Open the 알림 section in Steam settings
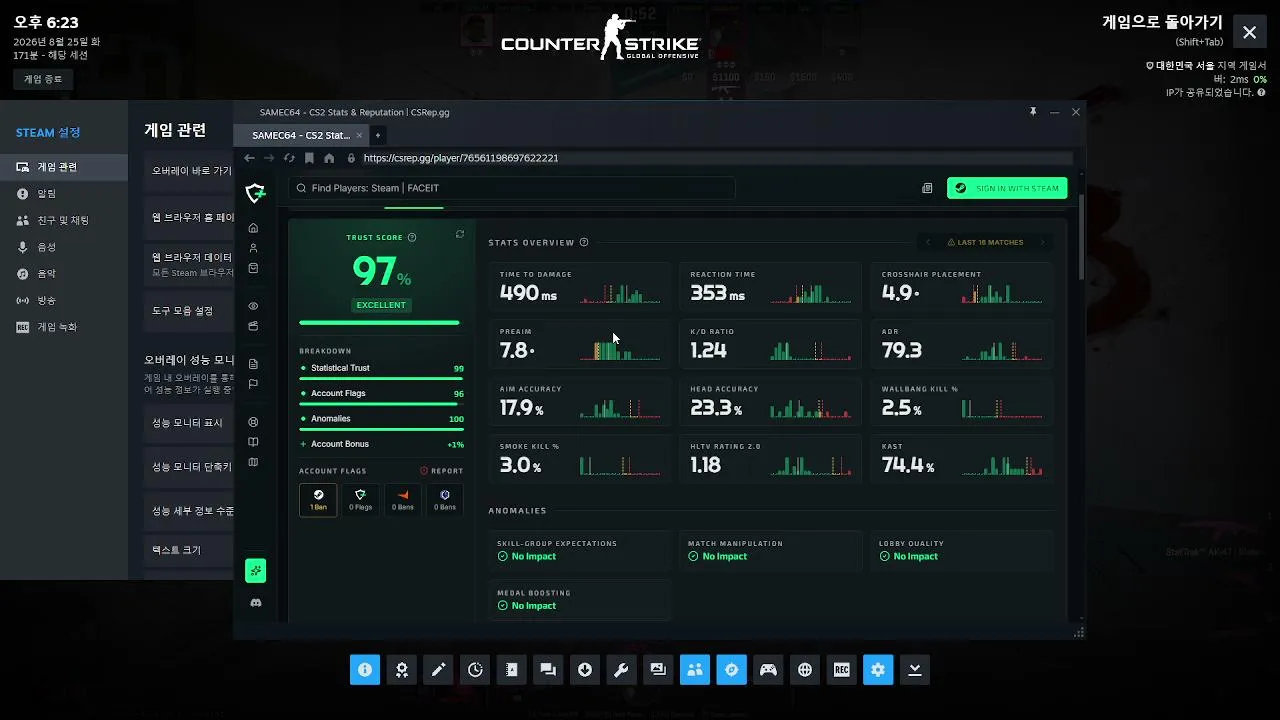1280x720 pixels. tap(64, 193)
